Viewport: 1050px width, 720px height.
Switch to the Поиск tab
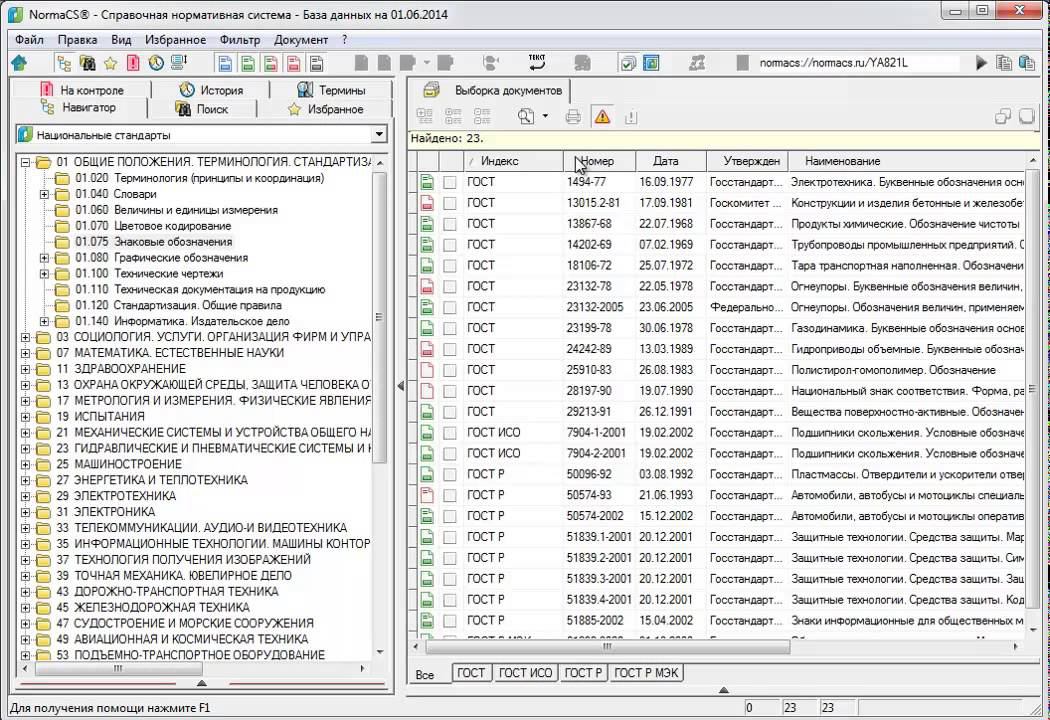tap(202, 109)
